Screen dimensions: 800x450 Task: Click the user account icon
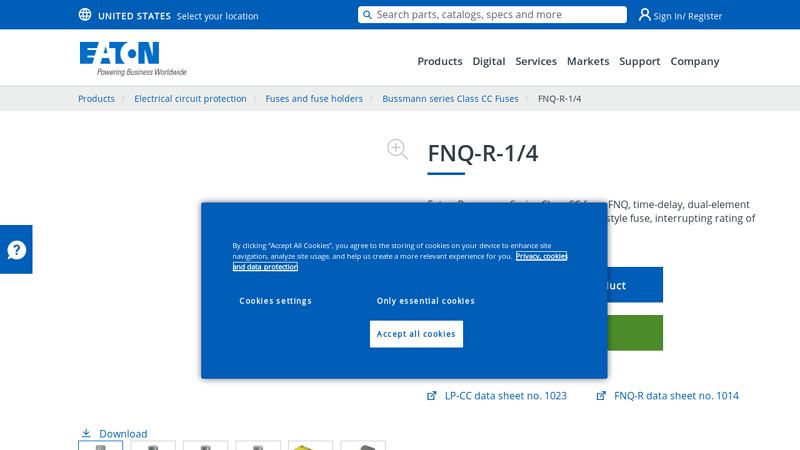645,15
